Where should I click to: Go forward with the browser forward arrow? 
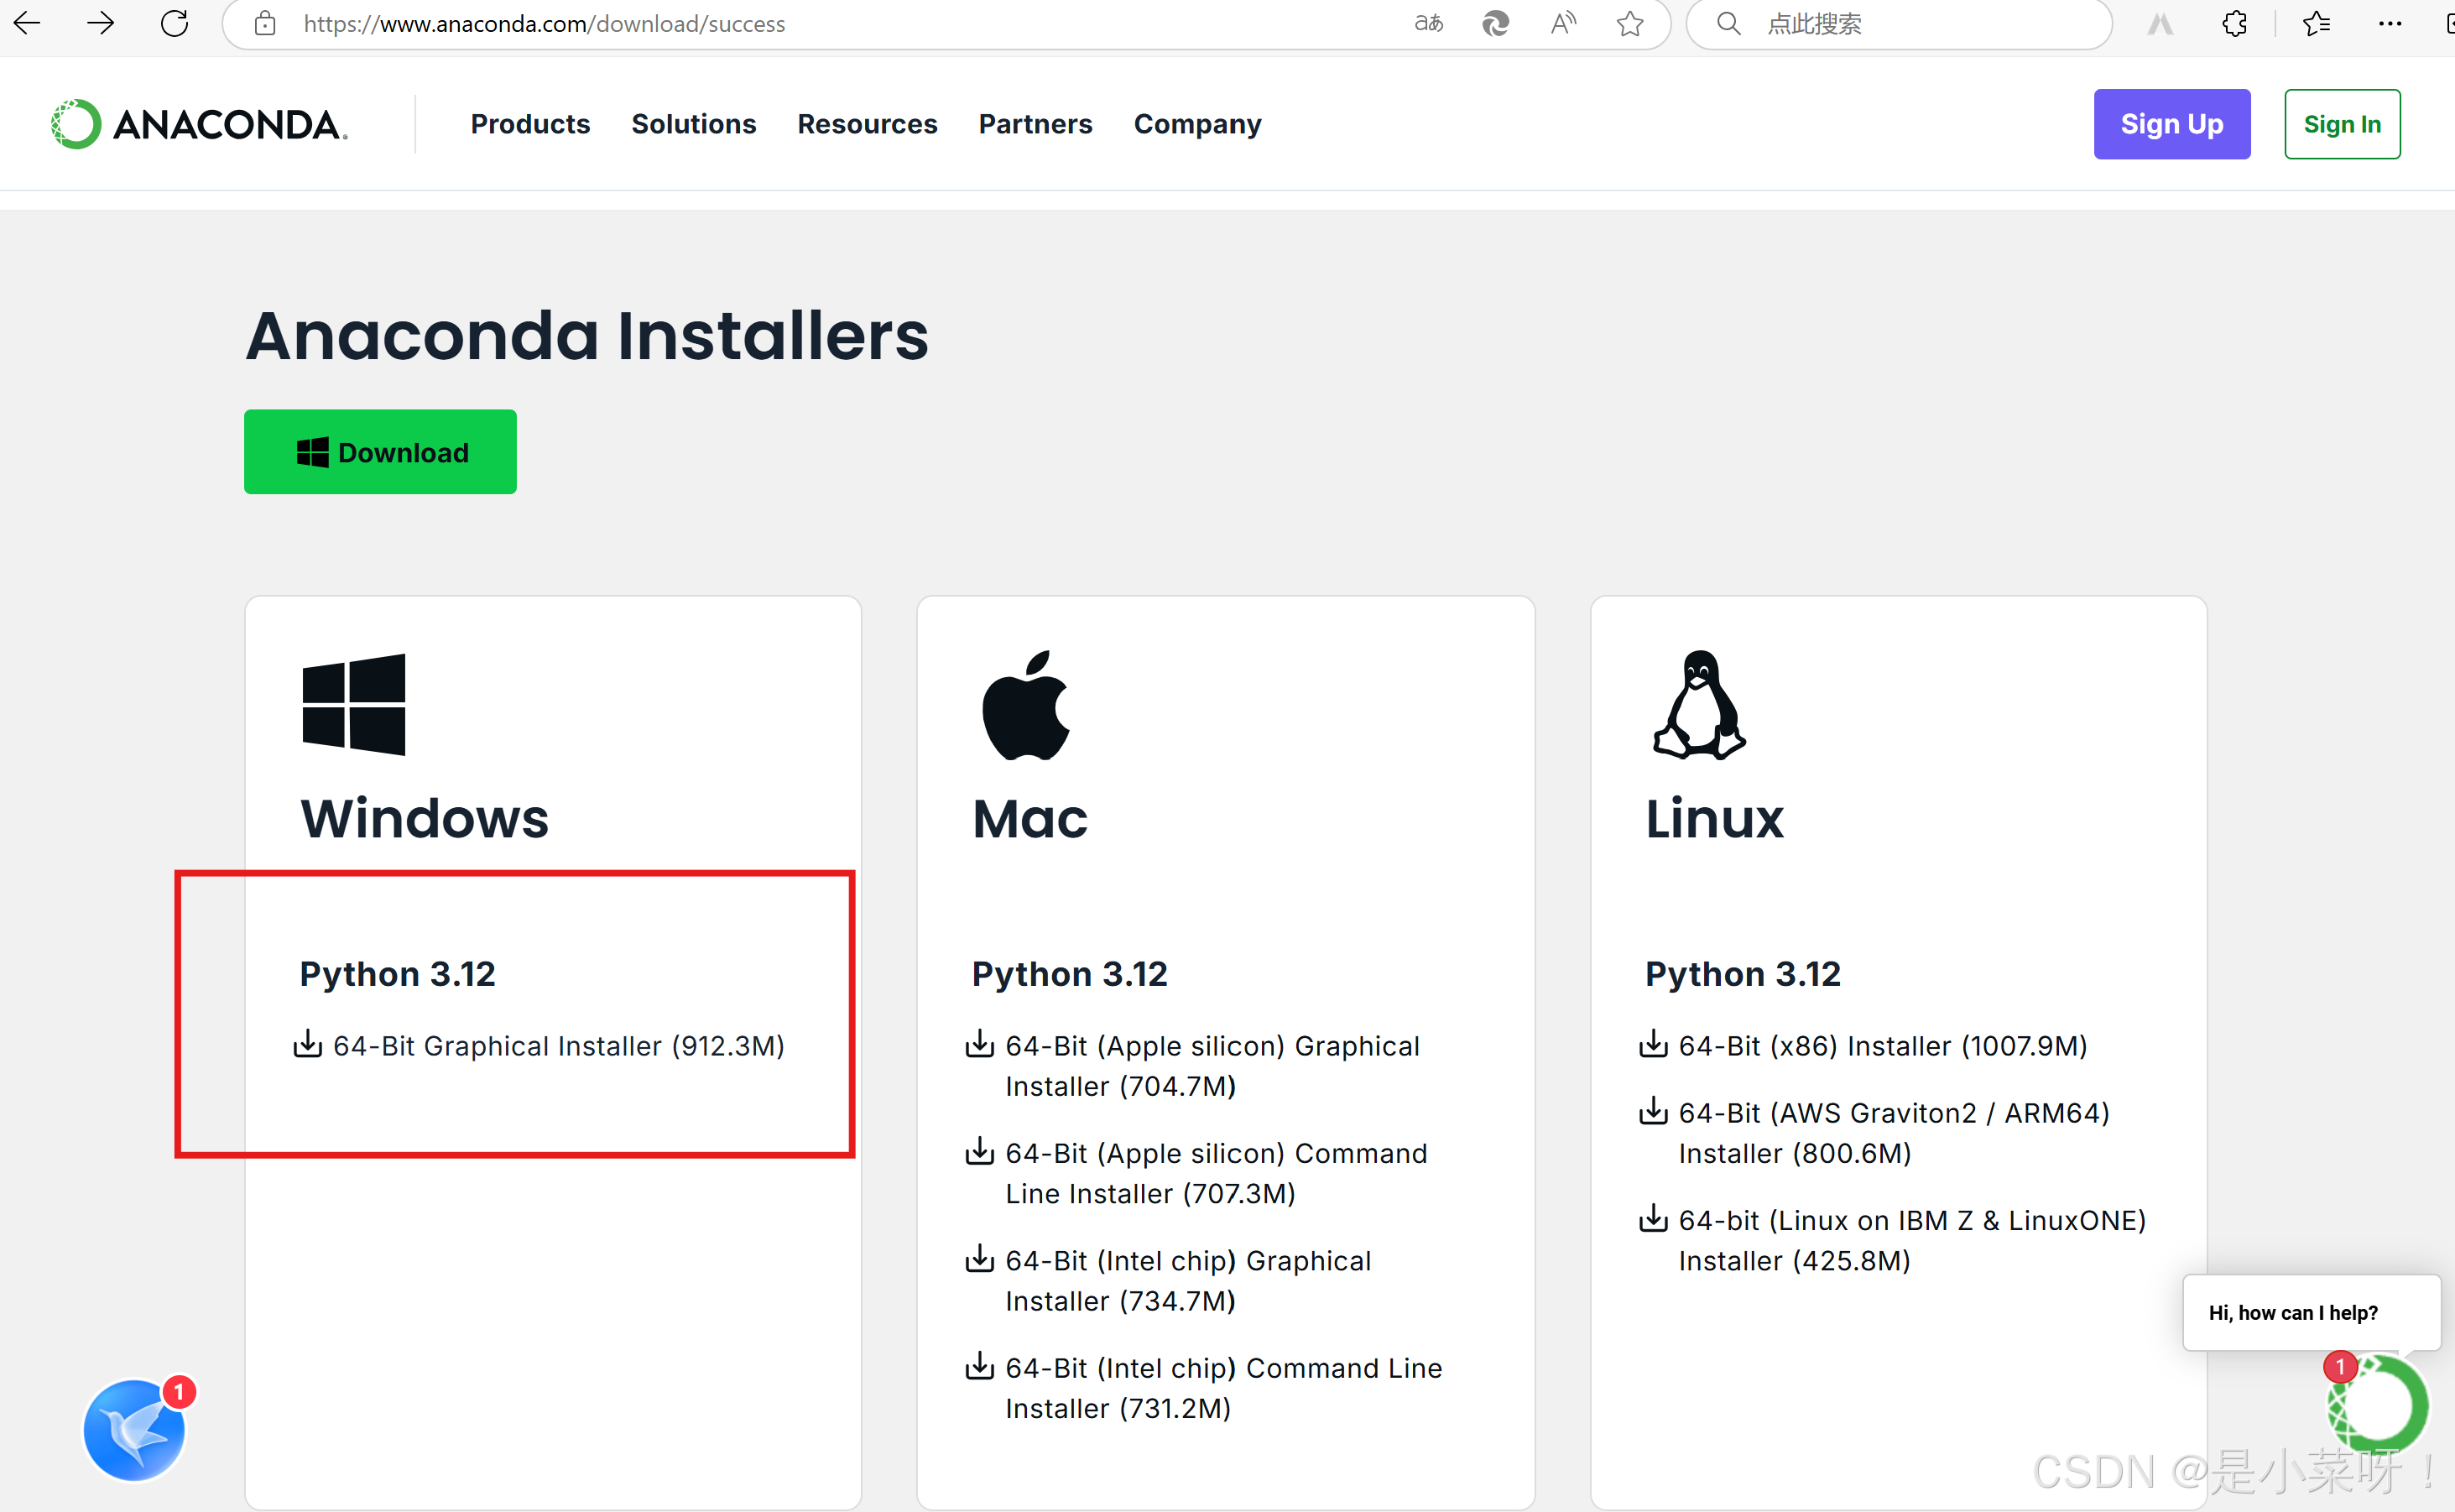coord(100,23)
